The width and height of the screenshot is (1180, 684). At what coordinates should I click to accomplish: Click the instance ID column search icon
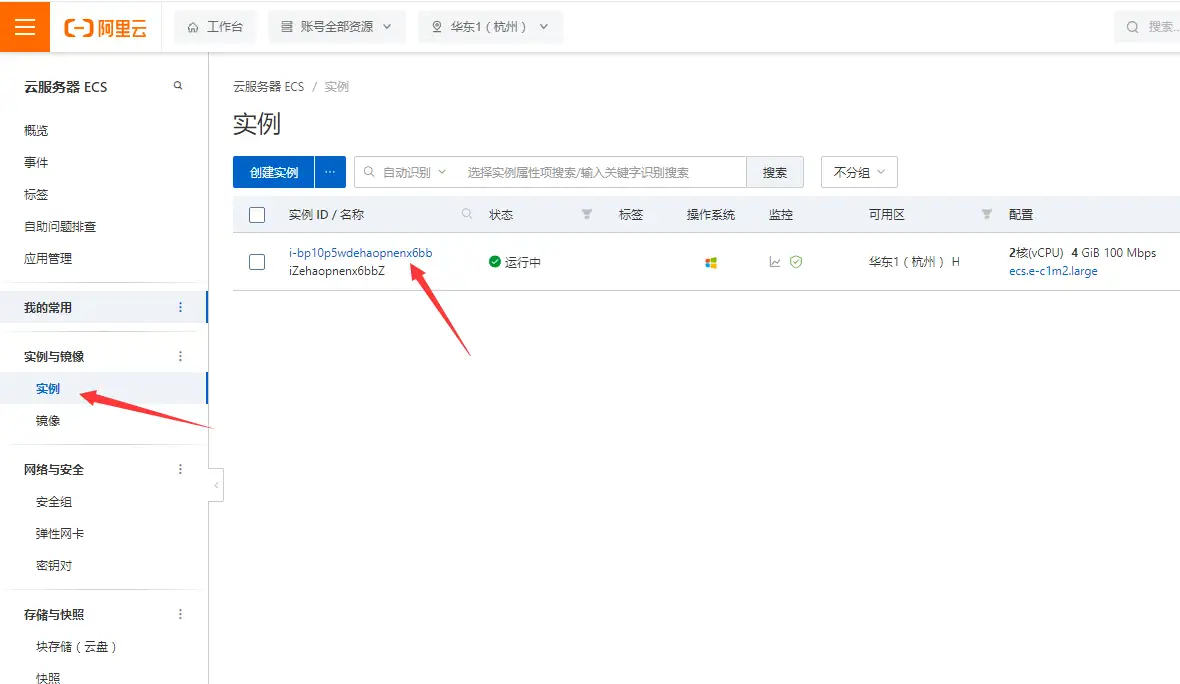click(x=467, y=214)
